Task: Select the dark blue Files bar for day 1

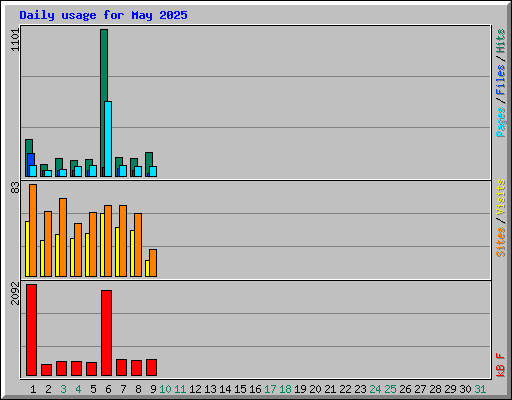Action: point(31,159)
